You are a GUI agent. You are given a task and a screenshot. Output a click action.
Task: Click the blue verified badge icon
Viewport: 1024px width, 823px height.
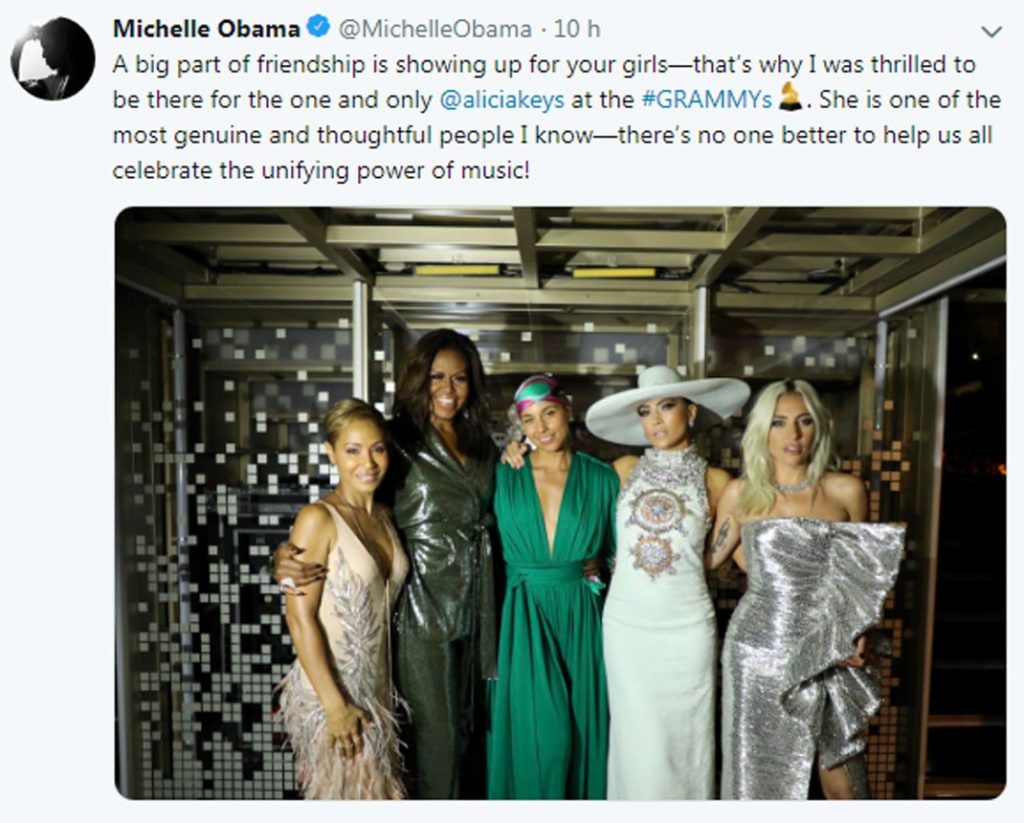(318, 28)
